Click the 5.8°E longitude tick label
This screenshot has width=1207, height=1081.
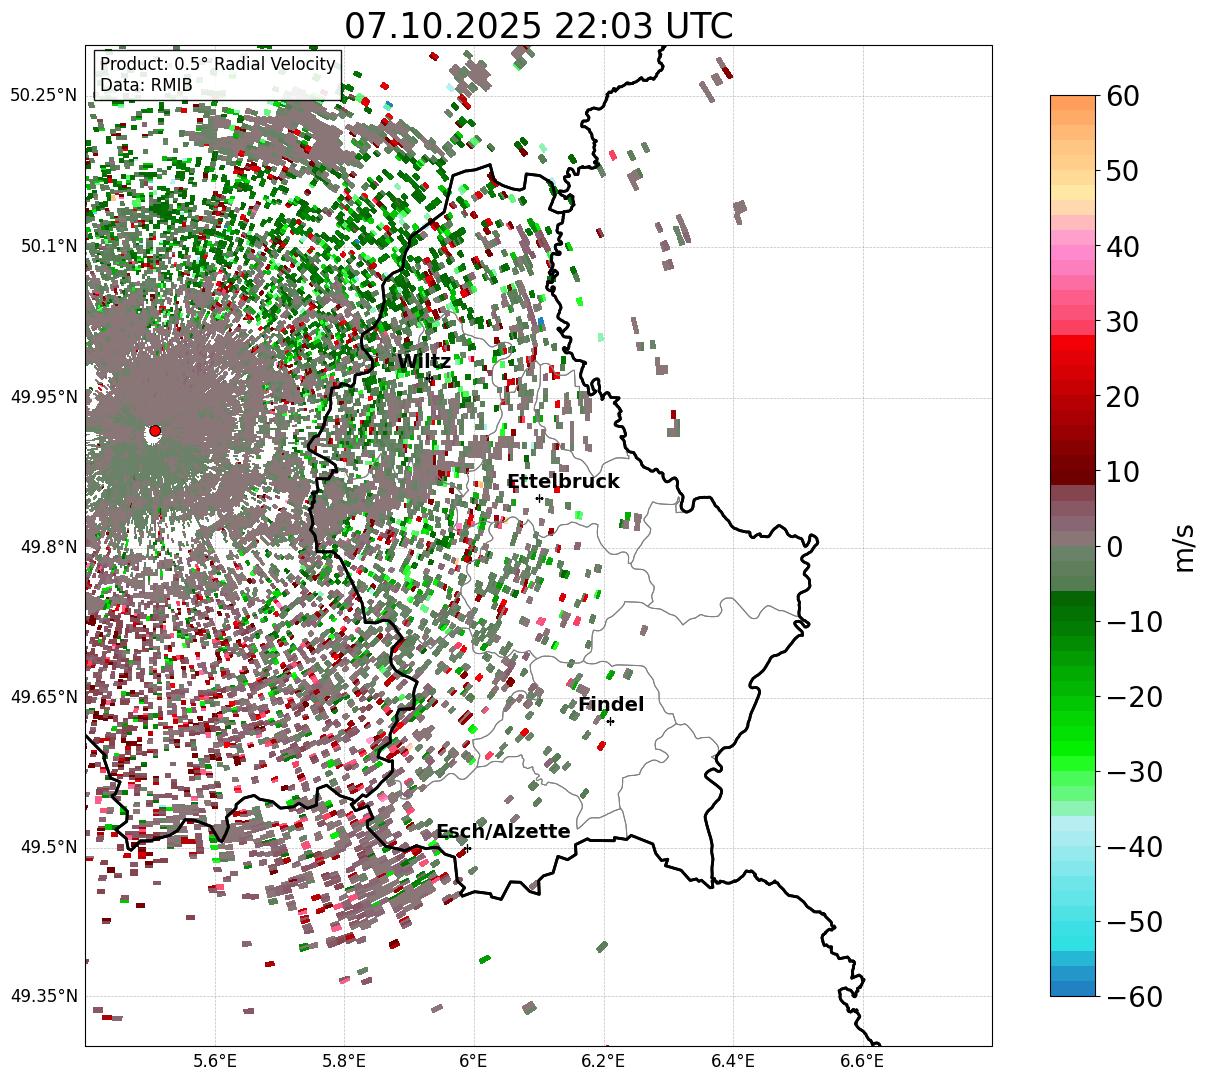344,1061
